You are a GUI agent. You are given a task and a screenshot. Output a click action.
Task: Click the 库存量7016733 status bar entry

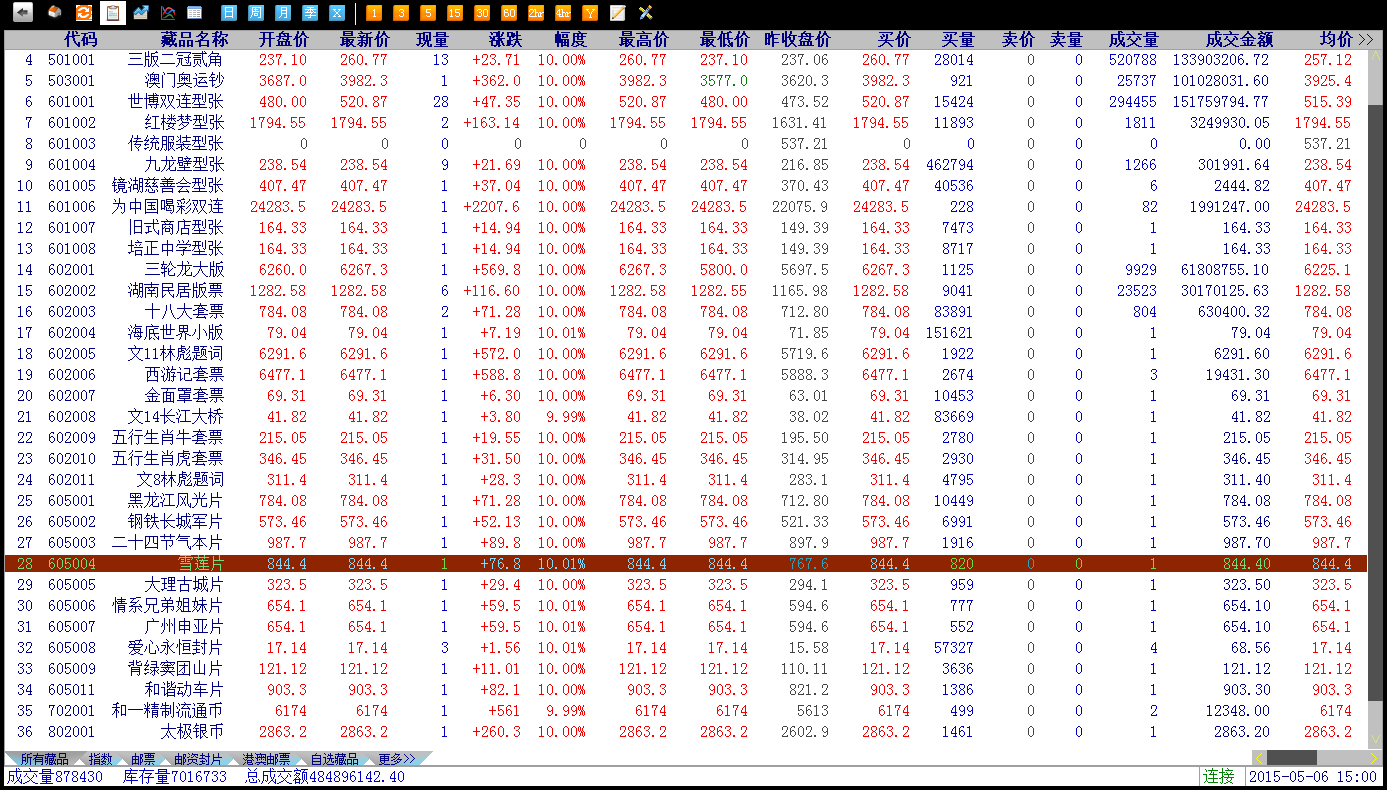tap(175, 777)
